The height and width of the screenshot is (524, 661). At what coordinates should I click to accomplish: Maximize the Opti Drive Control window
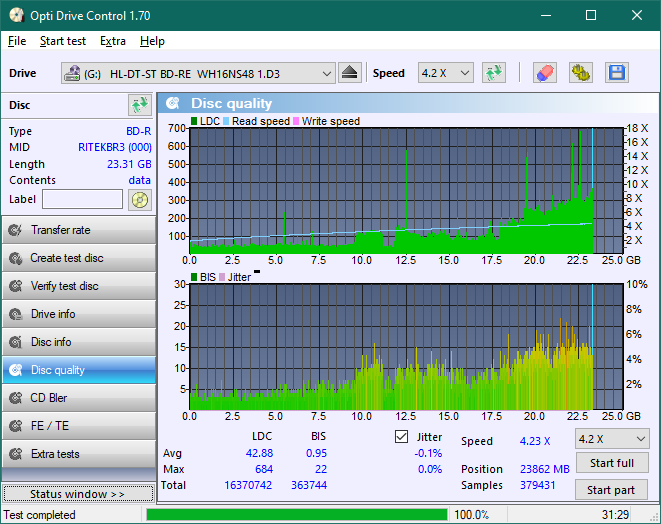click(591, 16)
